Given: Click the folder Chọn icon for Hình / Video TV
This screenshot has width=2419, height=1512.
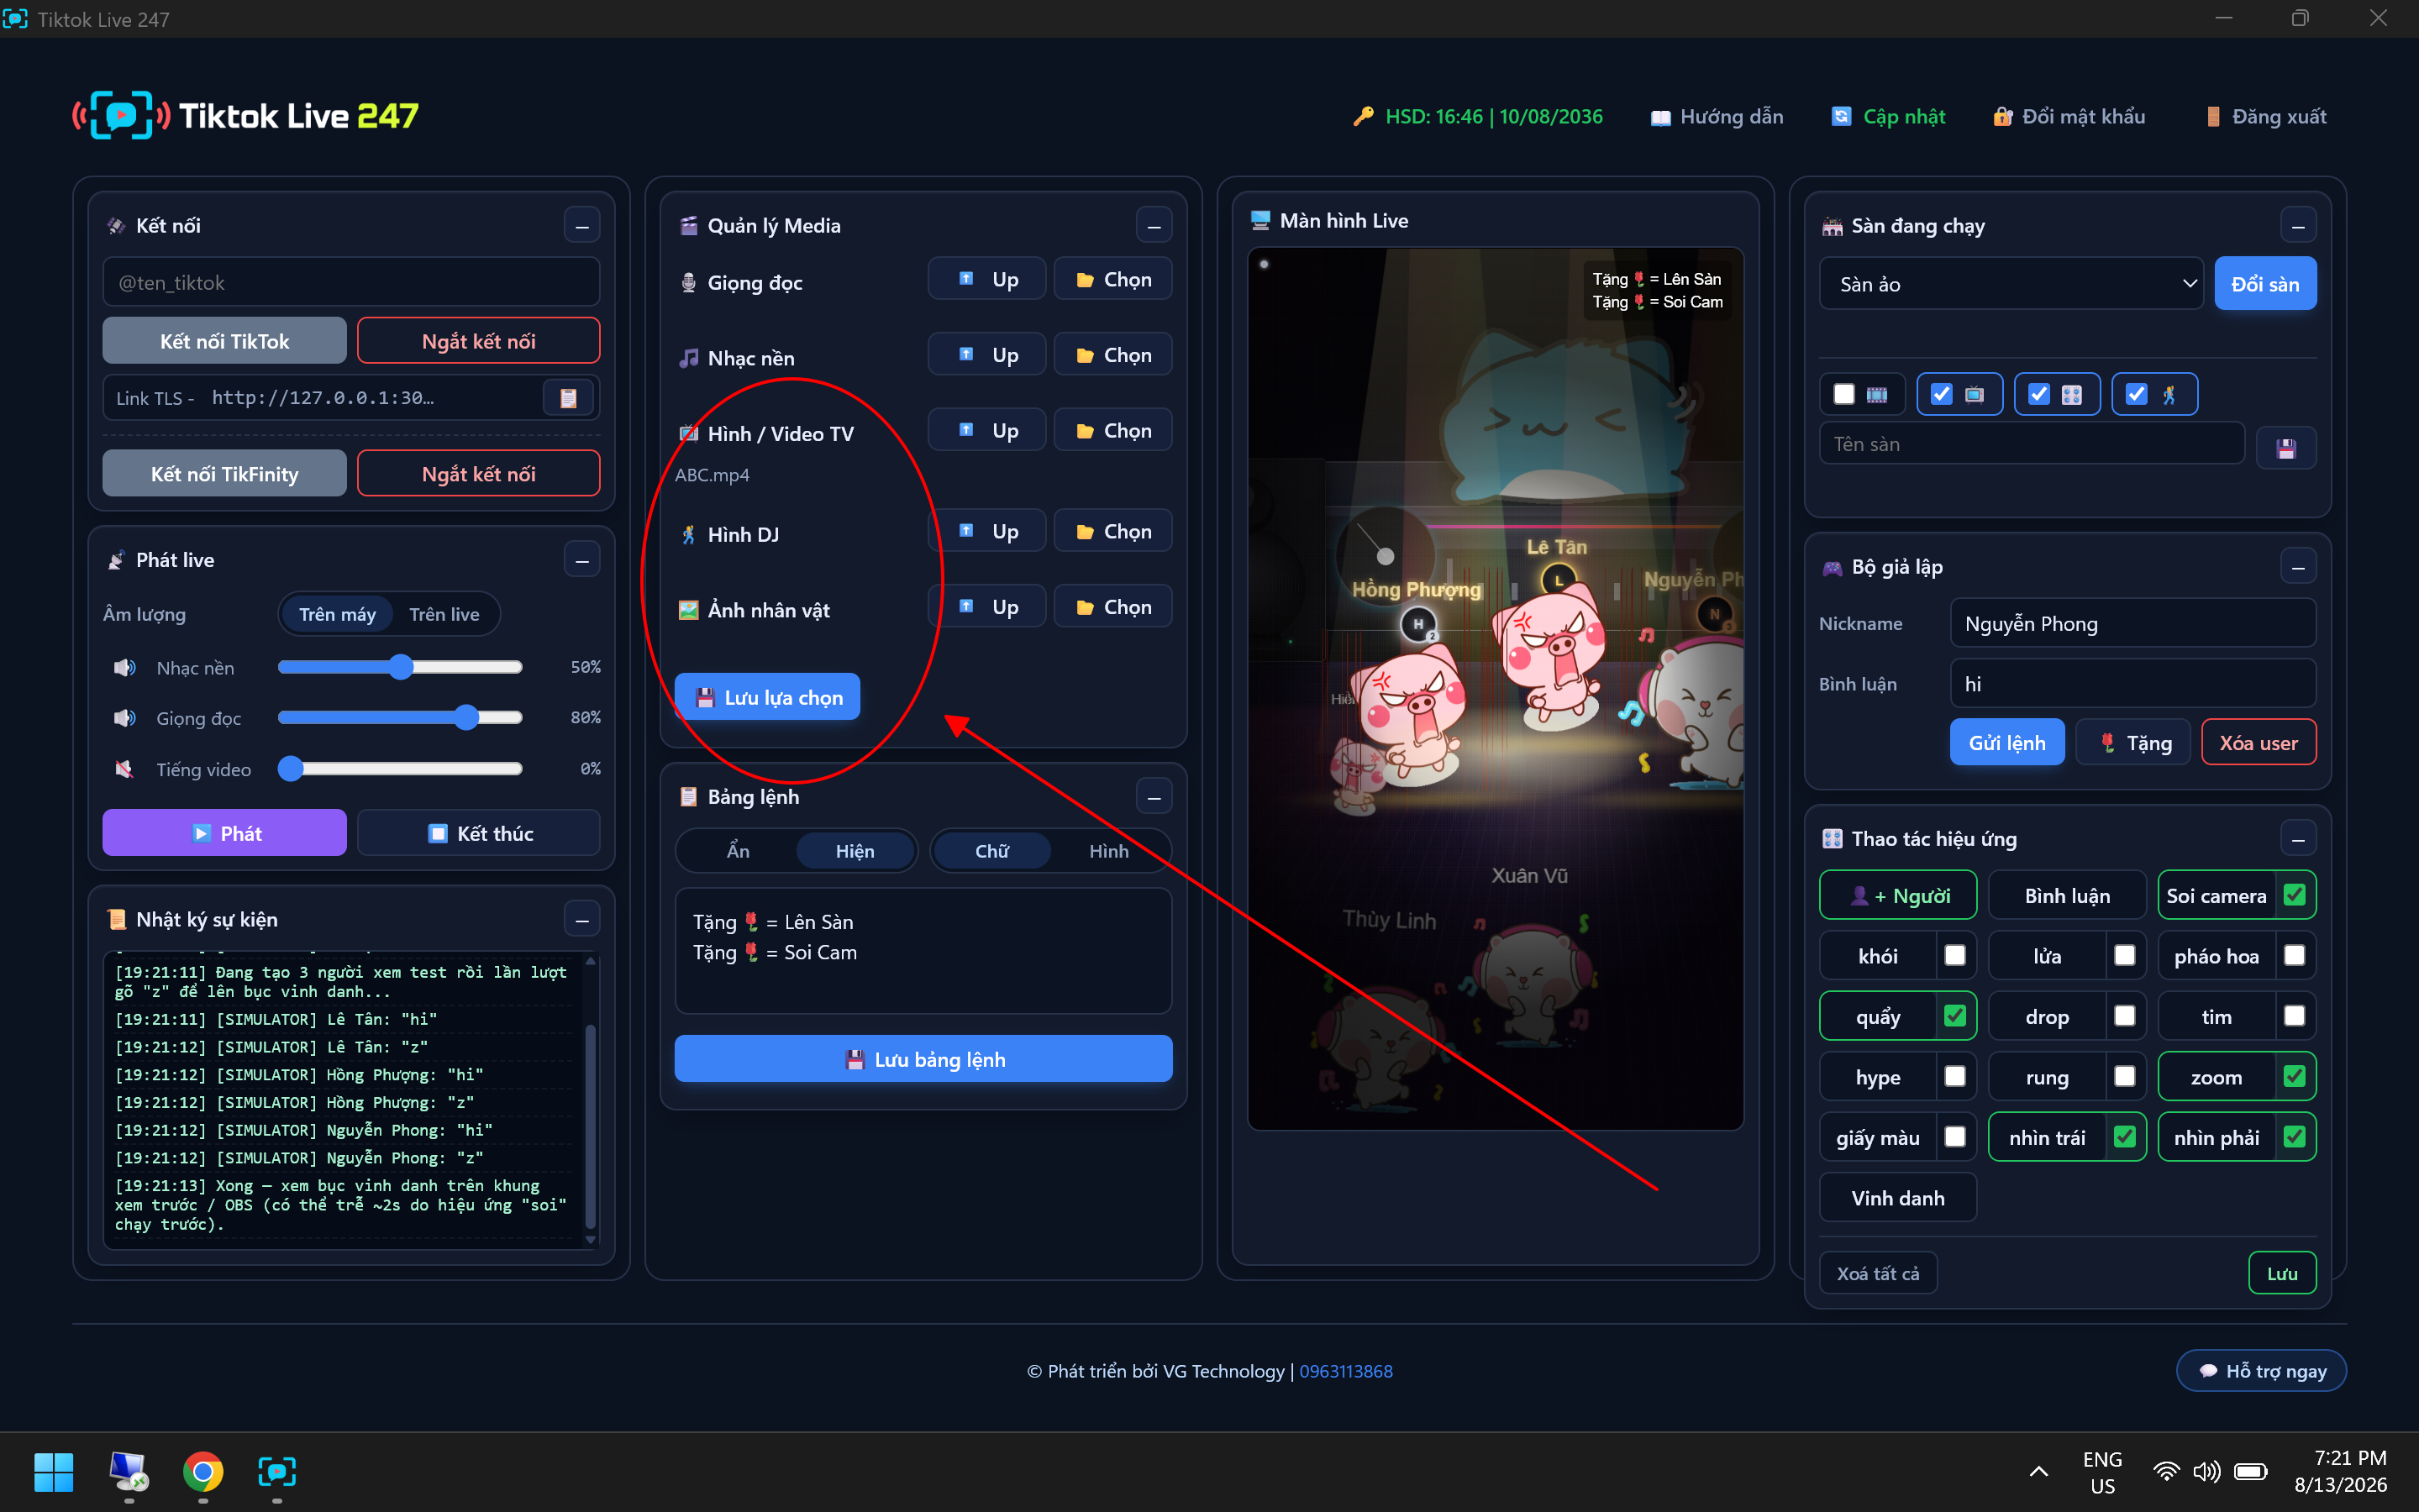Looking at the screenshot, I should click(x=1084, y=431).
